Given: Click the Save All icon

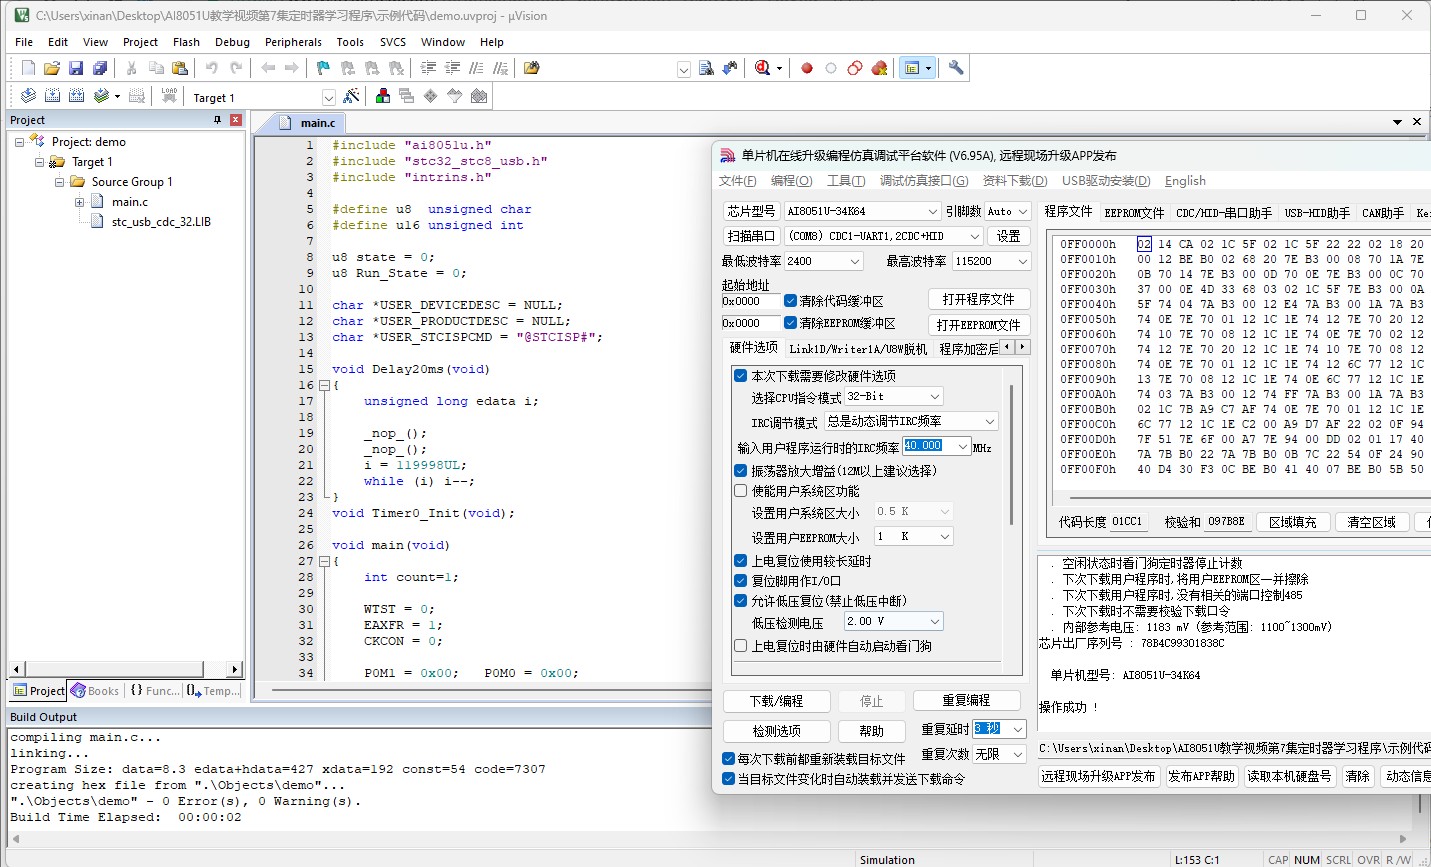Looking at the screenshot, I should [x=100, y=68].
